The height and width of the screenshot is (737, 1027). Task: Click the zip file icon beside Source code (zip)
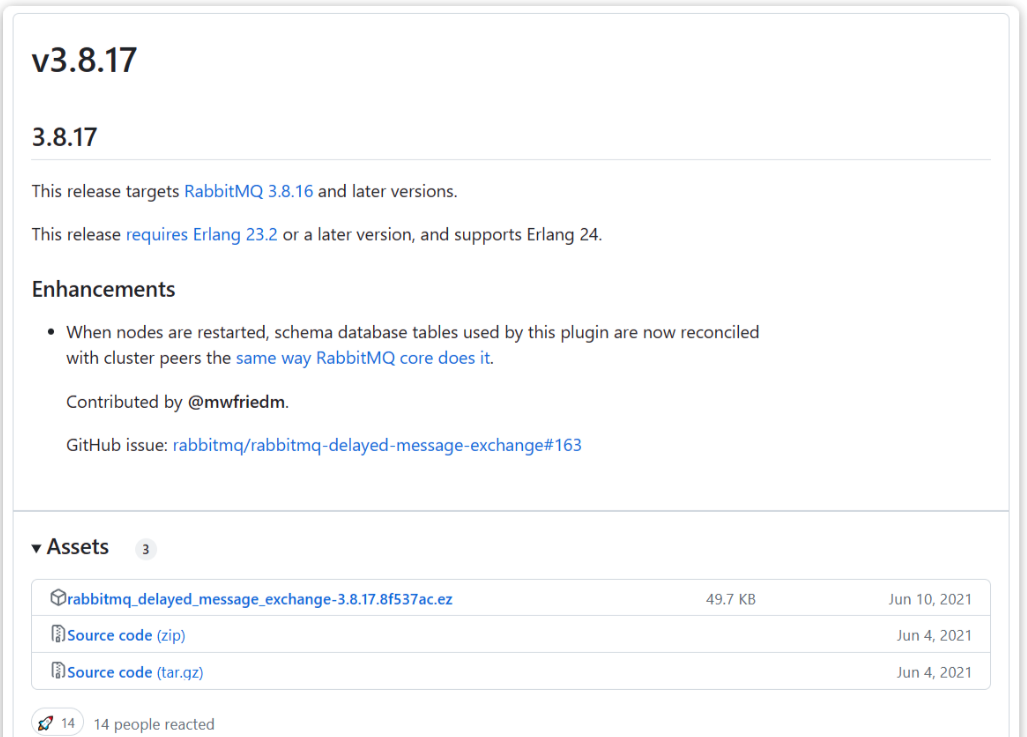(58, 634)
